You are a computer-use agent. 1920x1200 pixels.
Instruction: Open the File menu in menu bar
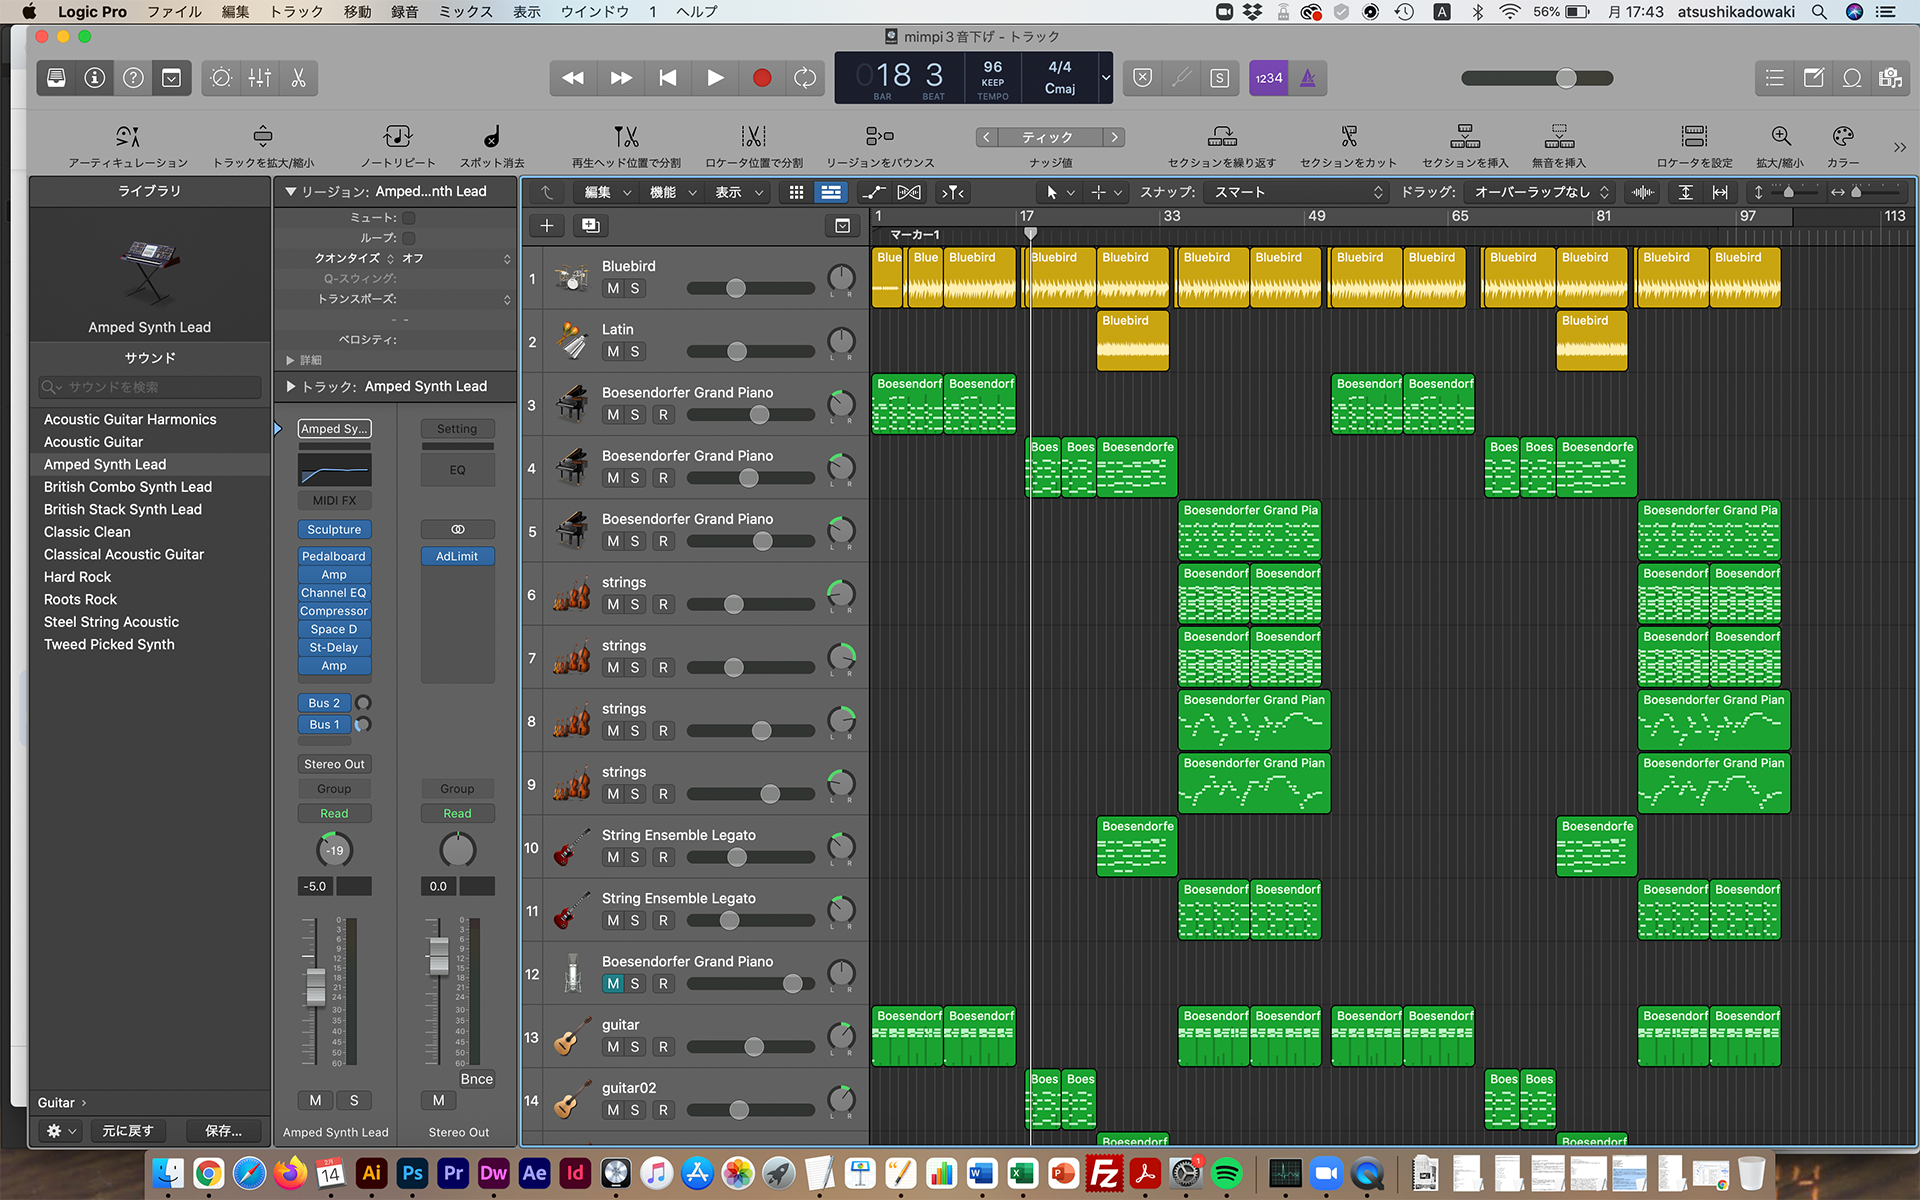[174, 12]
